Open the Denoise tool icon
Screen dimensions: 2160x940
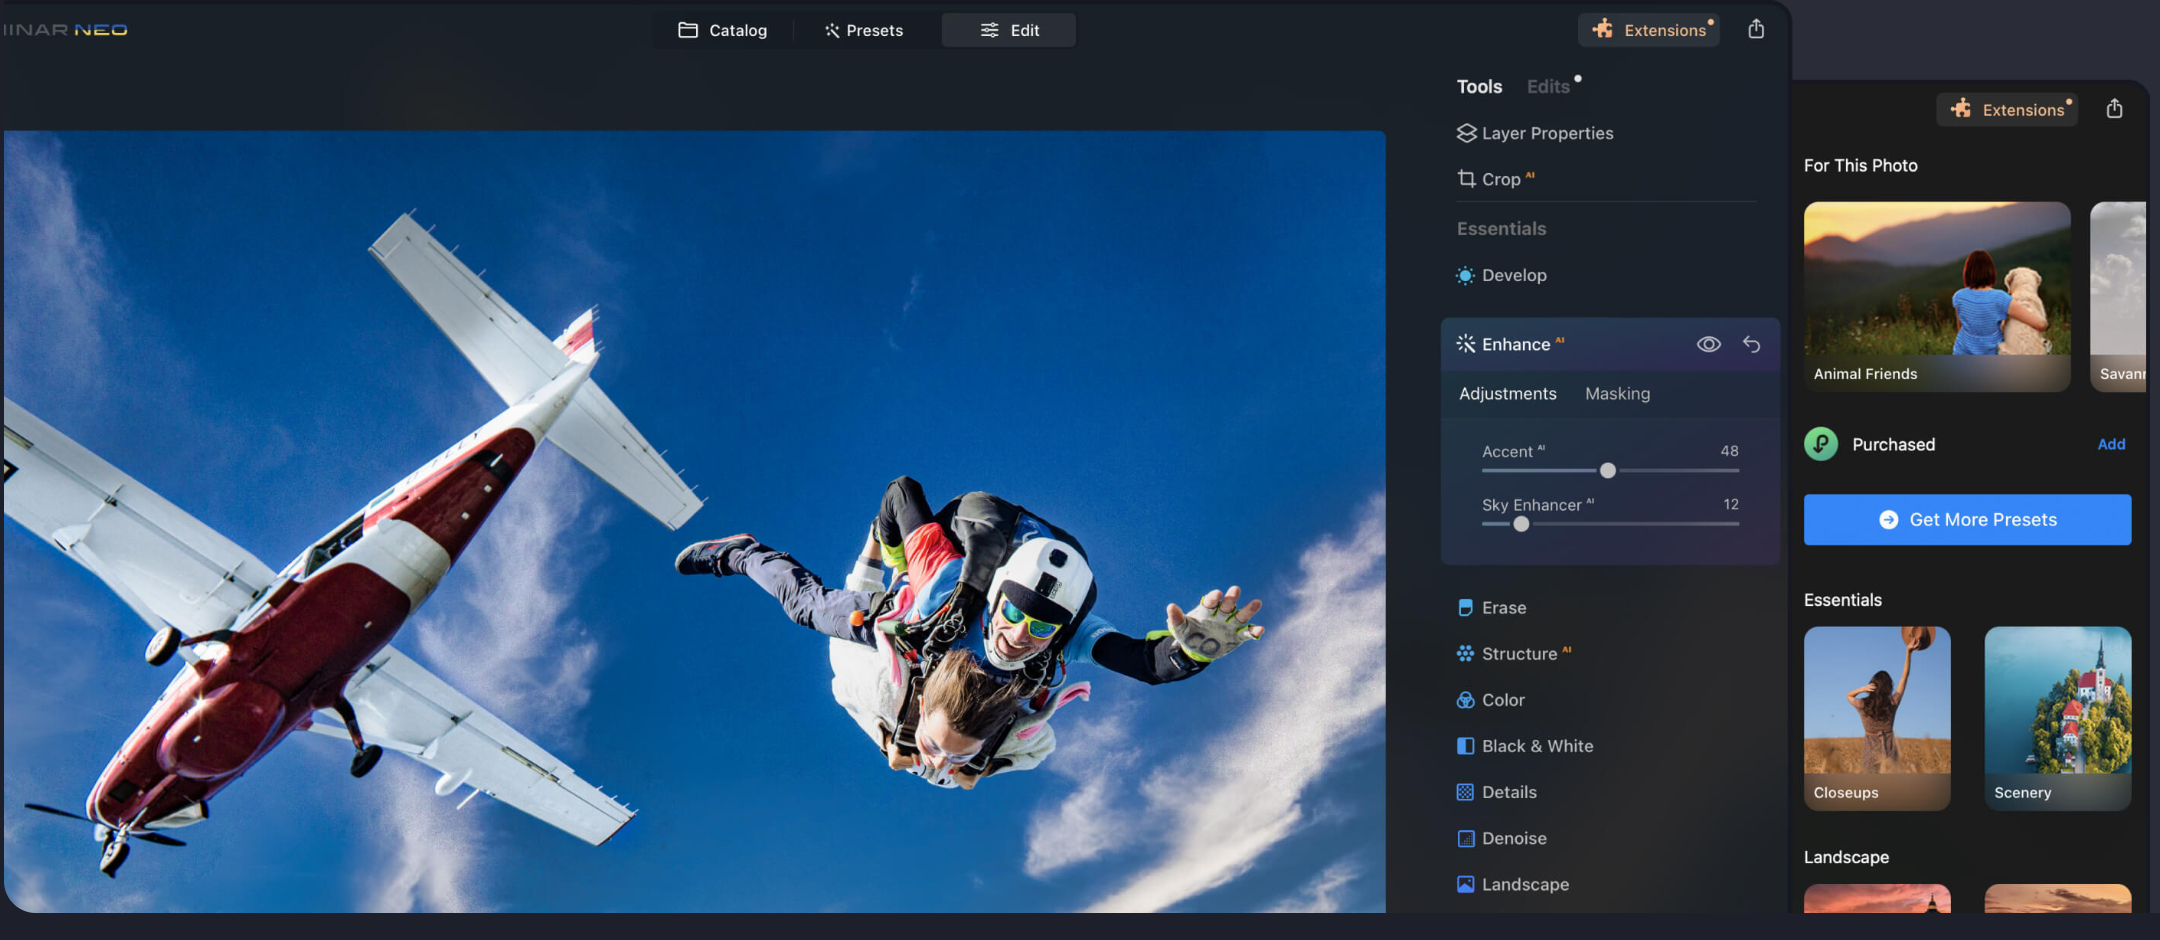point(1465,838)
